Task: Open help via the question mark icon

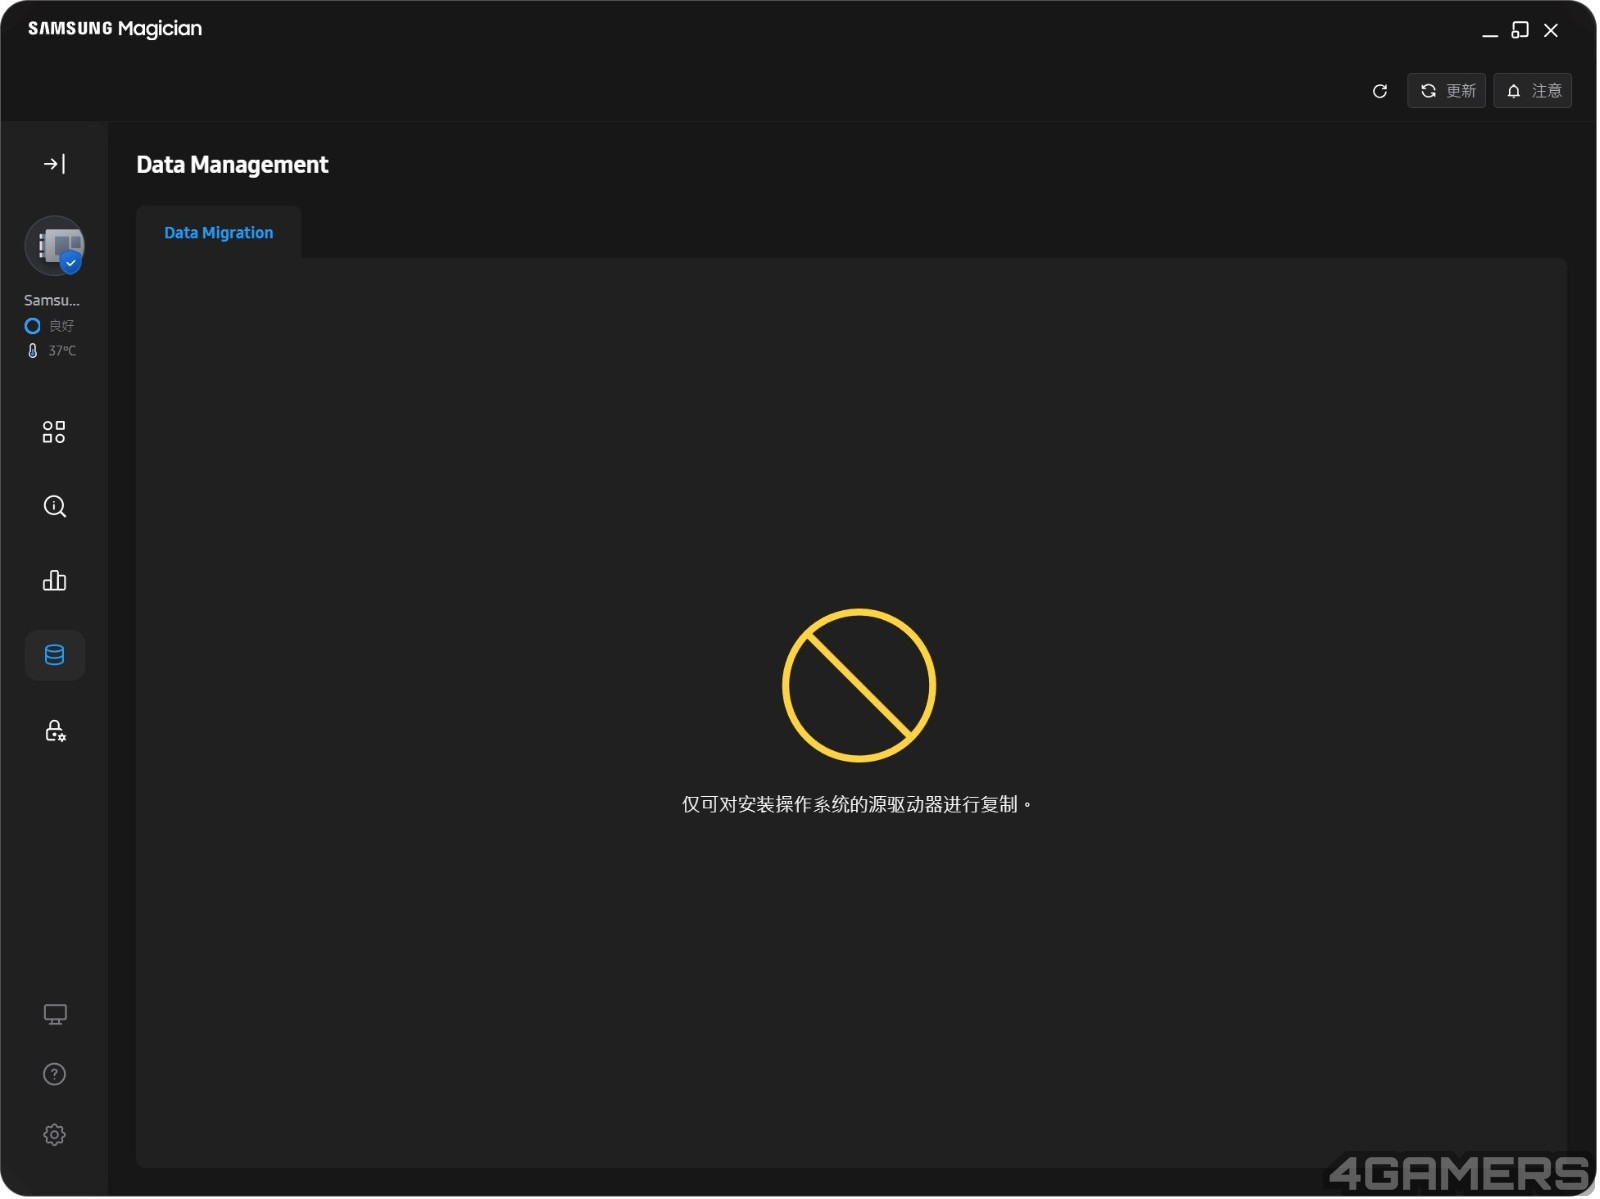Action: pos(54,1076)
